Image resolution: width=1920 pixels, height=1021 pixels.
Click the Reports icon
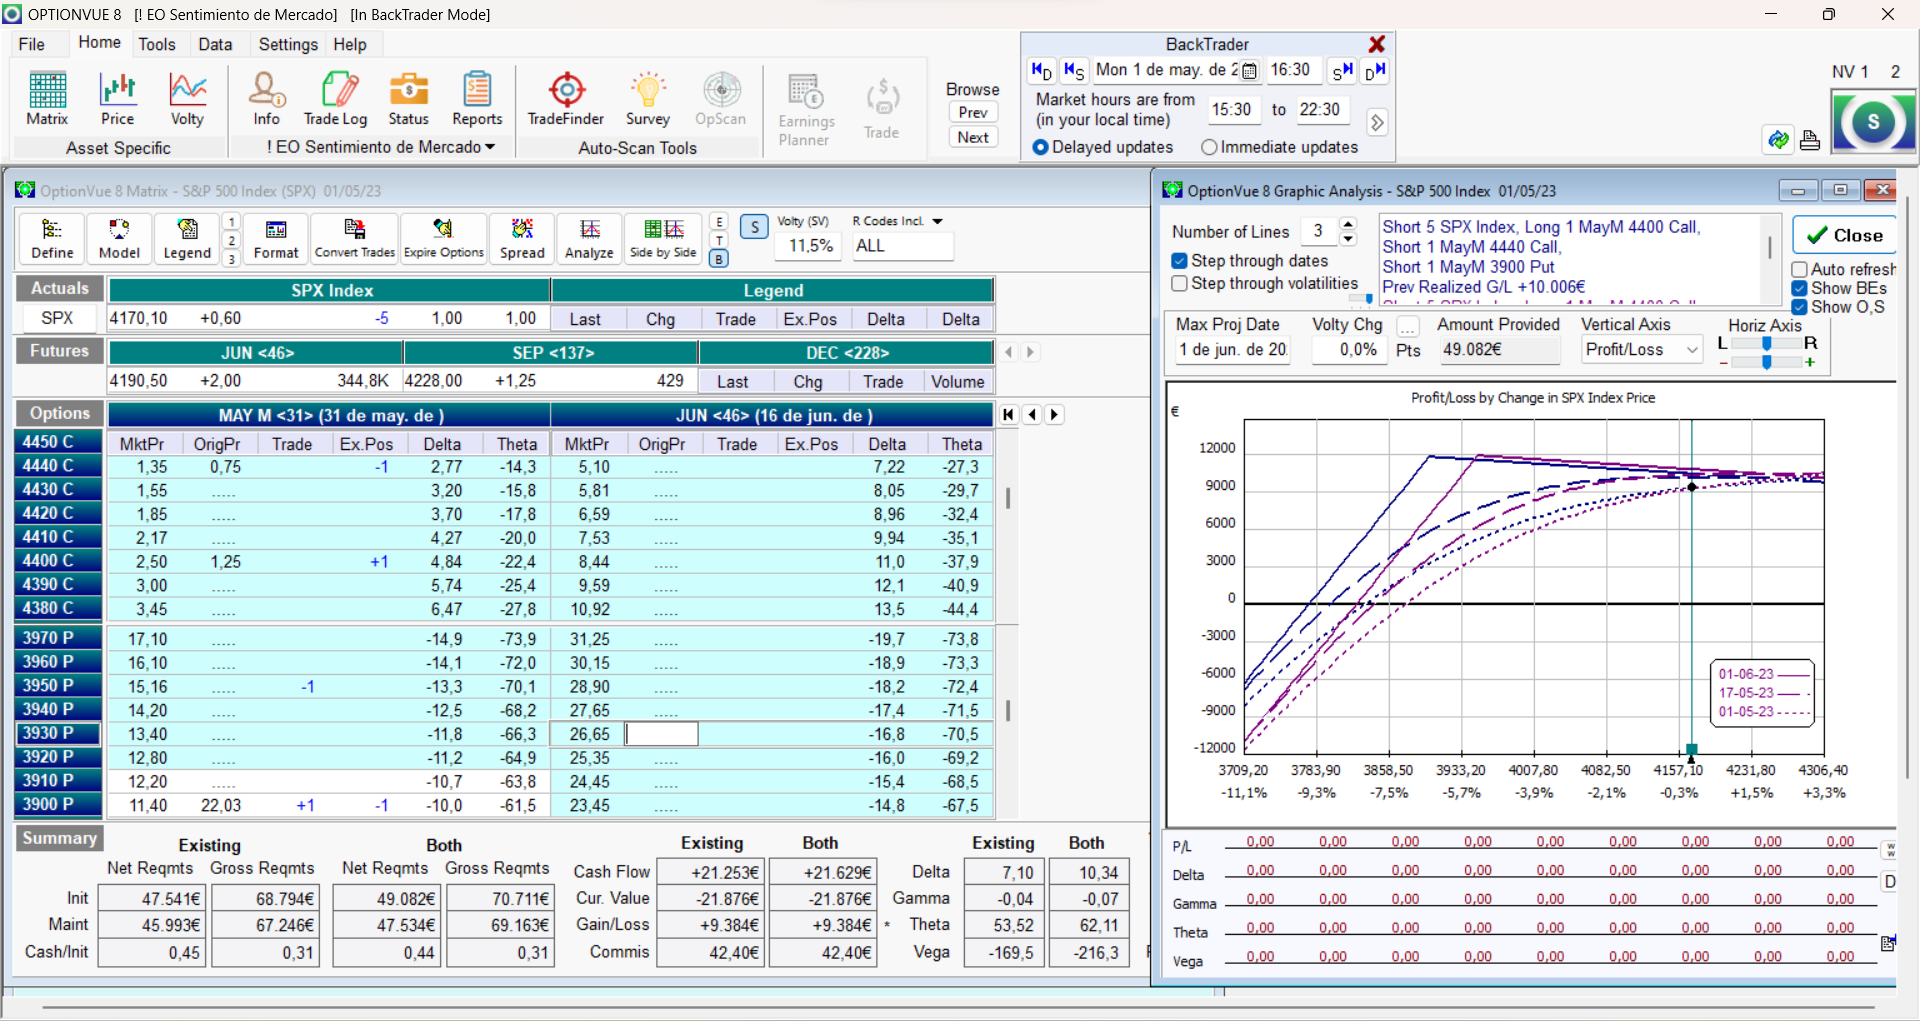pyautogui.click(x=477, y=98)
